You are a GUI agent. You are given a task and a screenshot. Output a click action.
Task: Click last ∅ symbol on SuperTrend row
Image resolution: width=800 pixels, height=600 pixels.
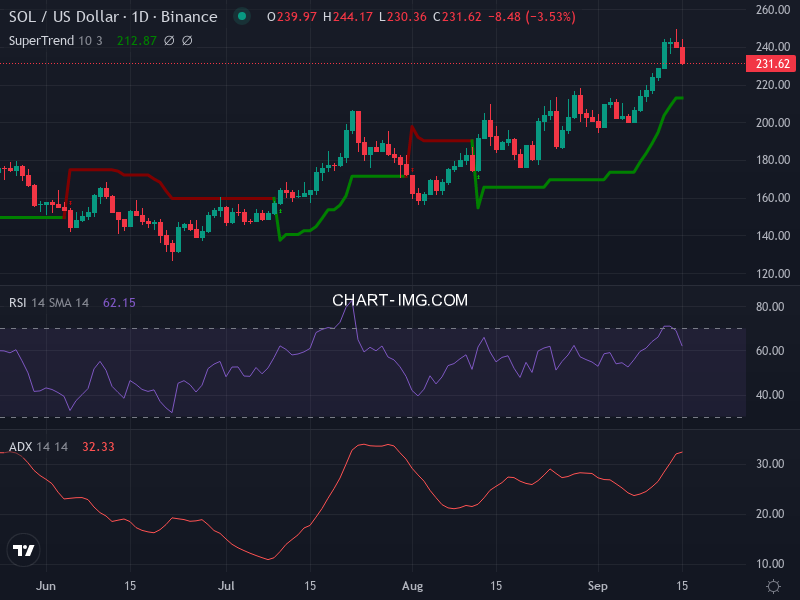click(x=187, y=41)
